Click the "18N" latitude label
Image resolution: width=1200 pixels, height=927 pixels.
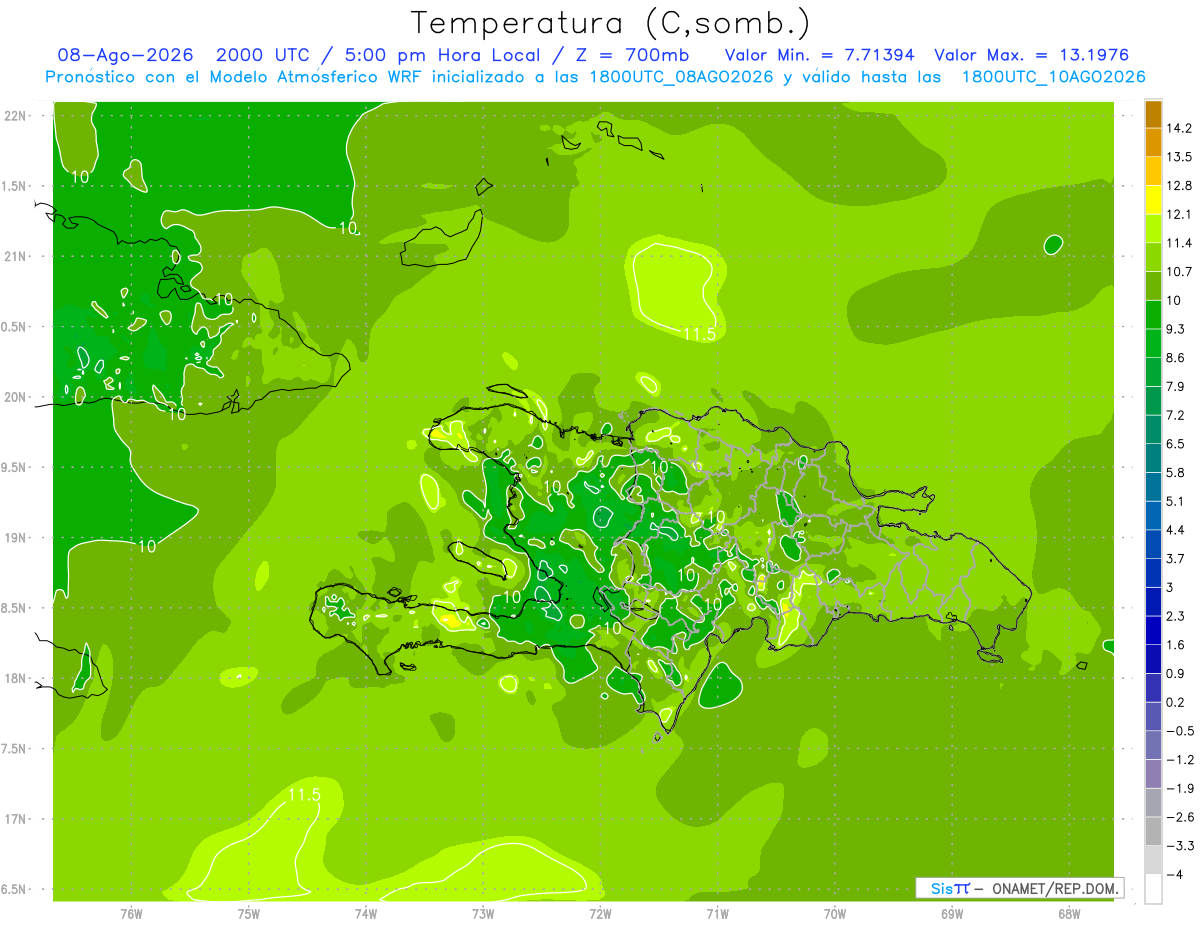(x=15, y=678)
